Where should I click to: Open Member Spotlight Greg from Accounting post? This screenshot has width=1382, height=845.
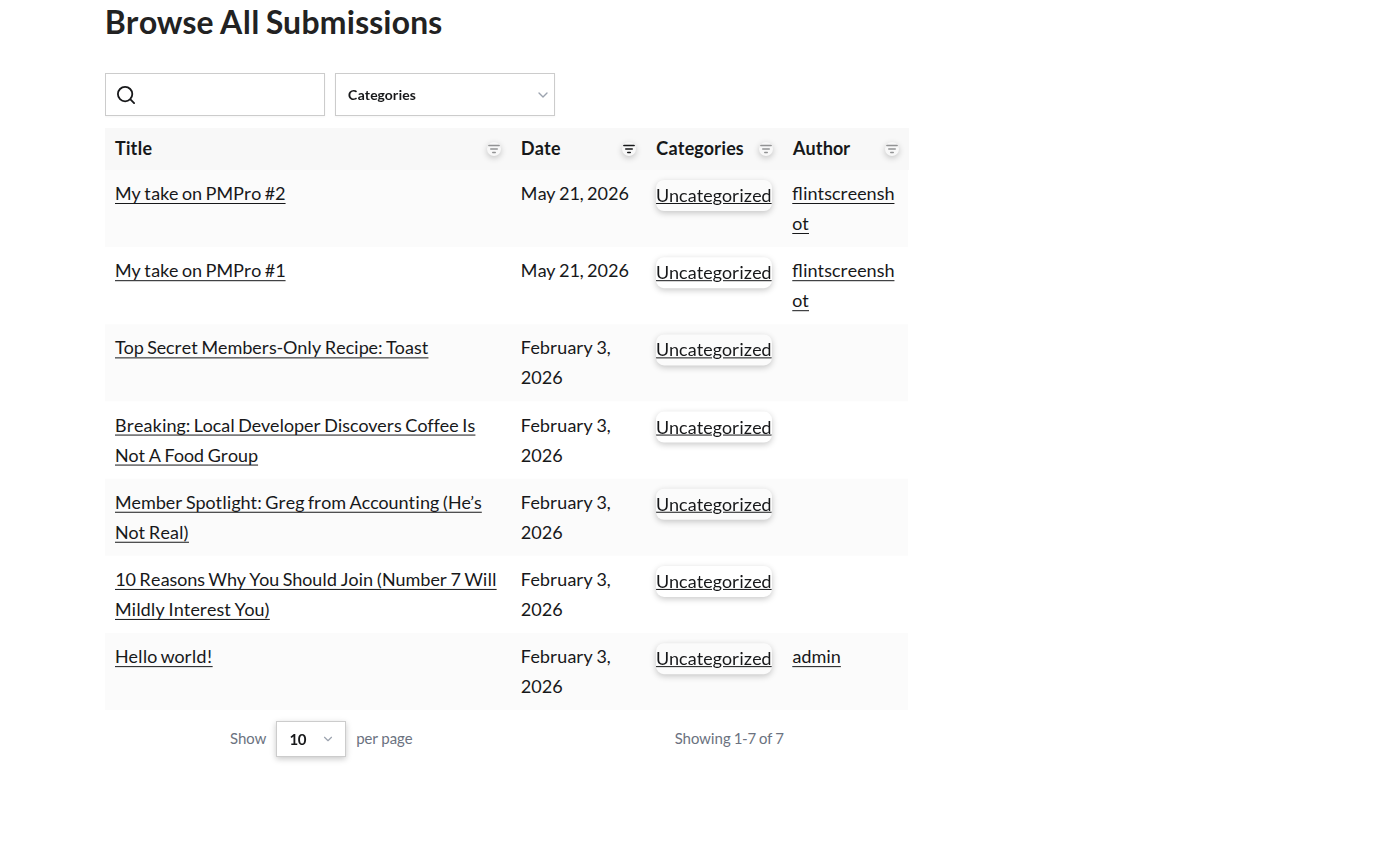point(298,518)
